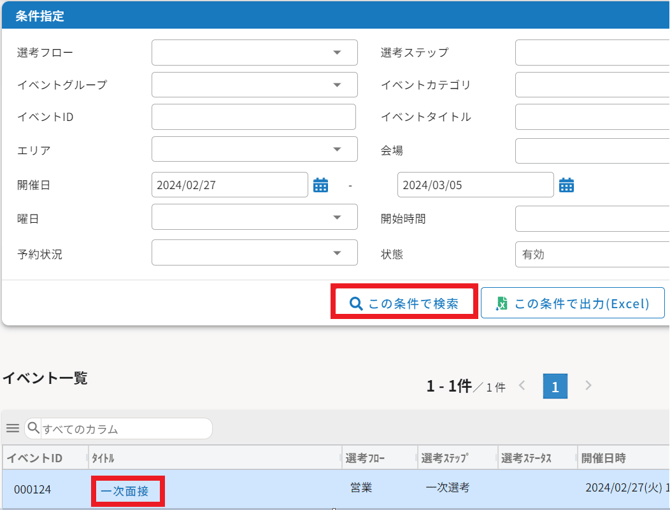Open the start date calendar picker
Viewport: 670px width, 510px height.
(x=321, y=185)
